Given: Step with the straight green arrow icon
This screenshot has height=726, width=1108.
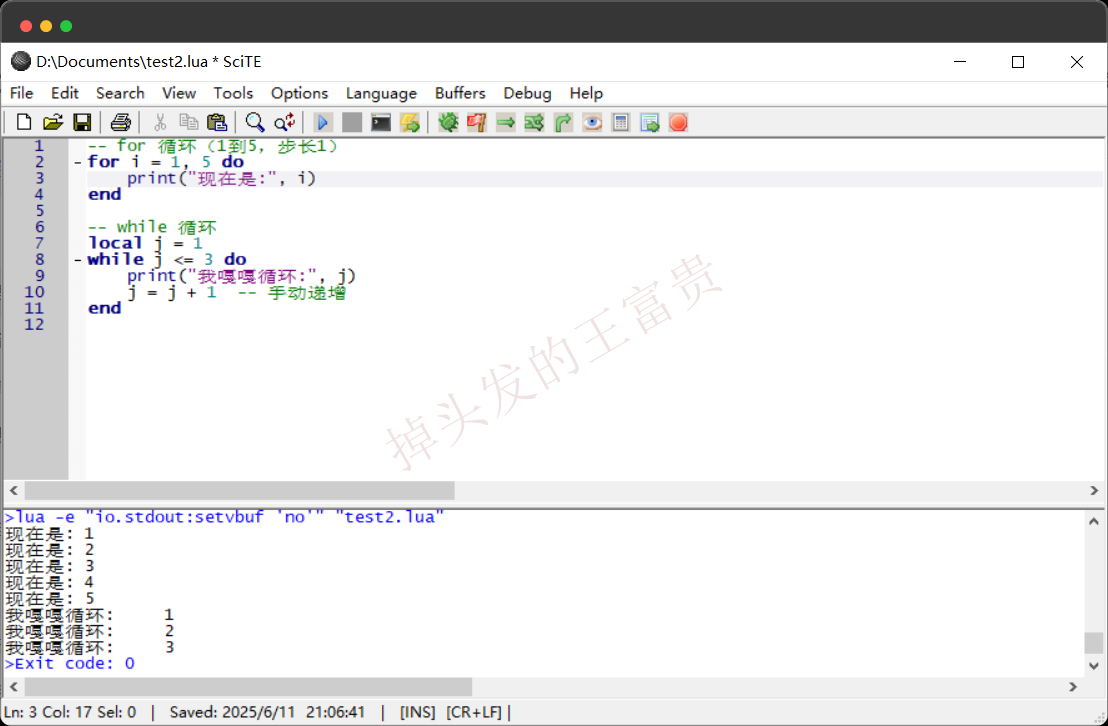Looking at the screenshot, I should click(506, 122).
